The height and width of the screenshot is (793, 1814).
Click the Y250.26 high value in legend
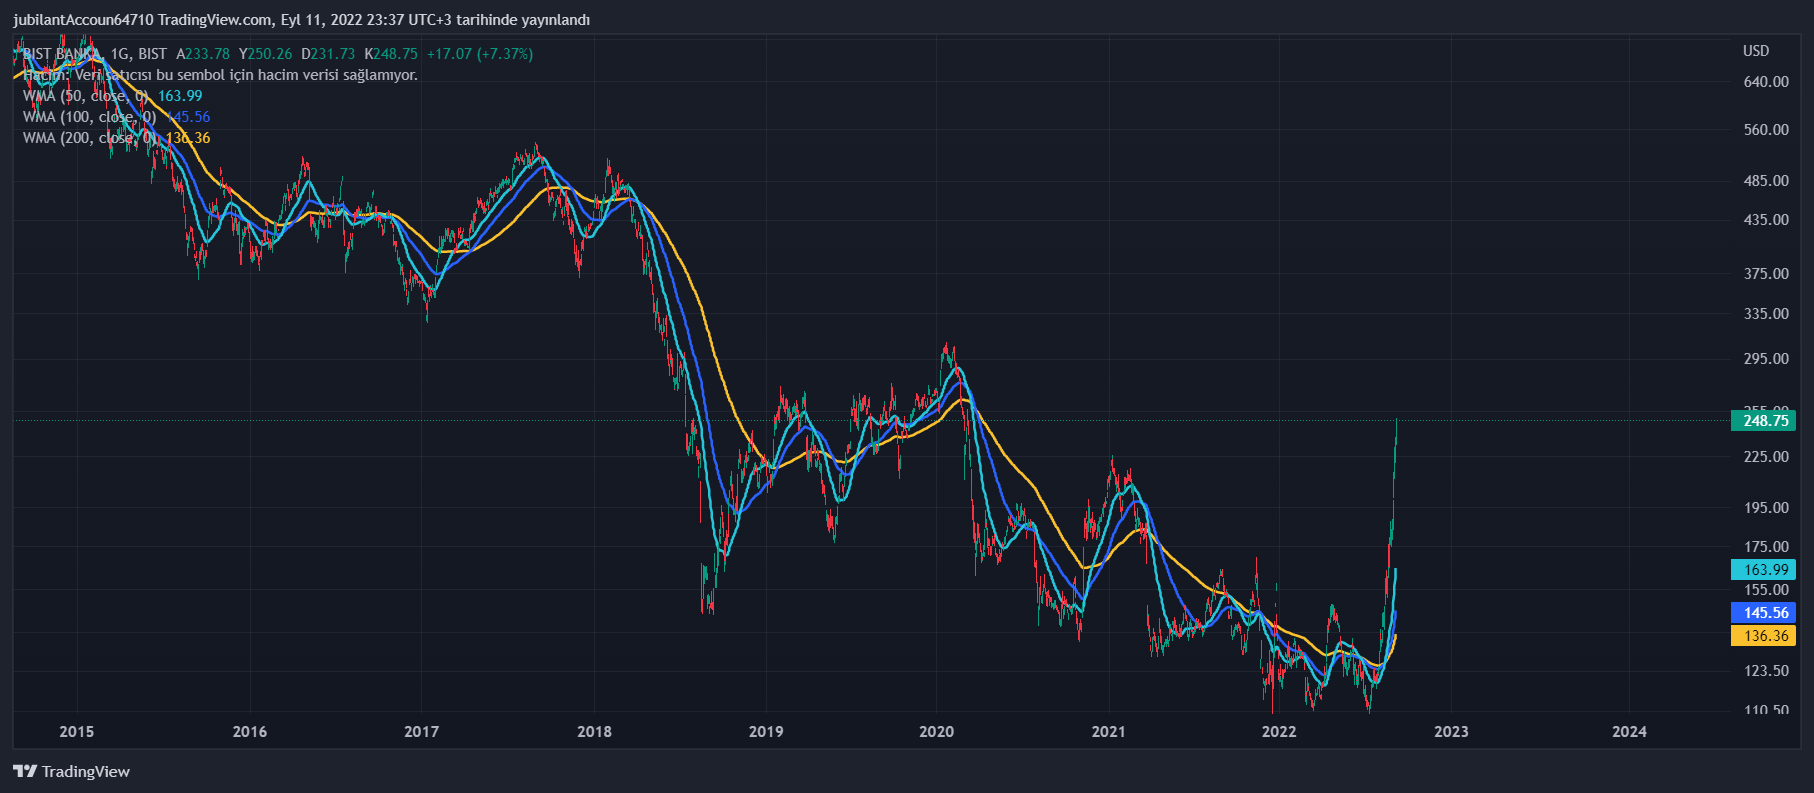tap(266, 54)
